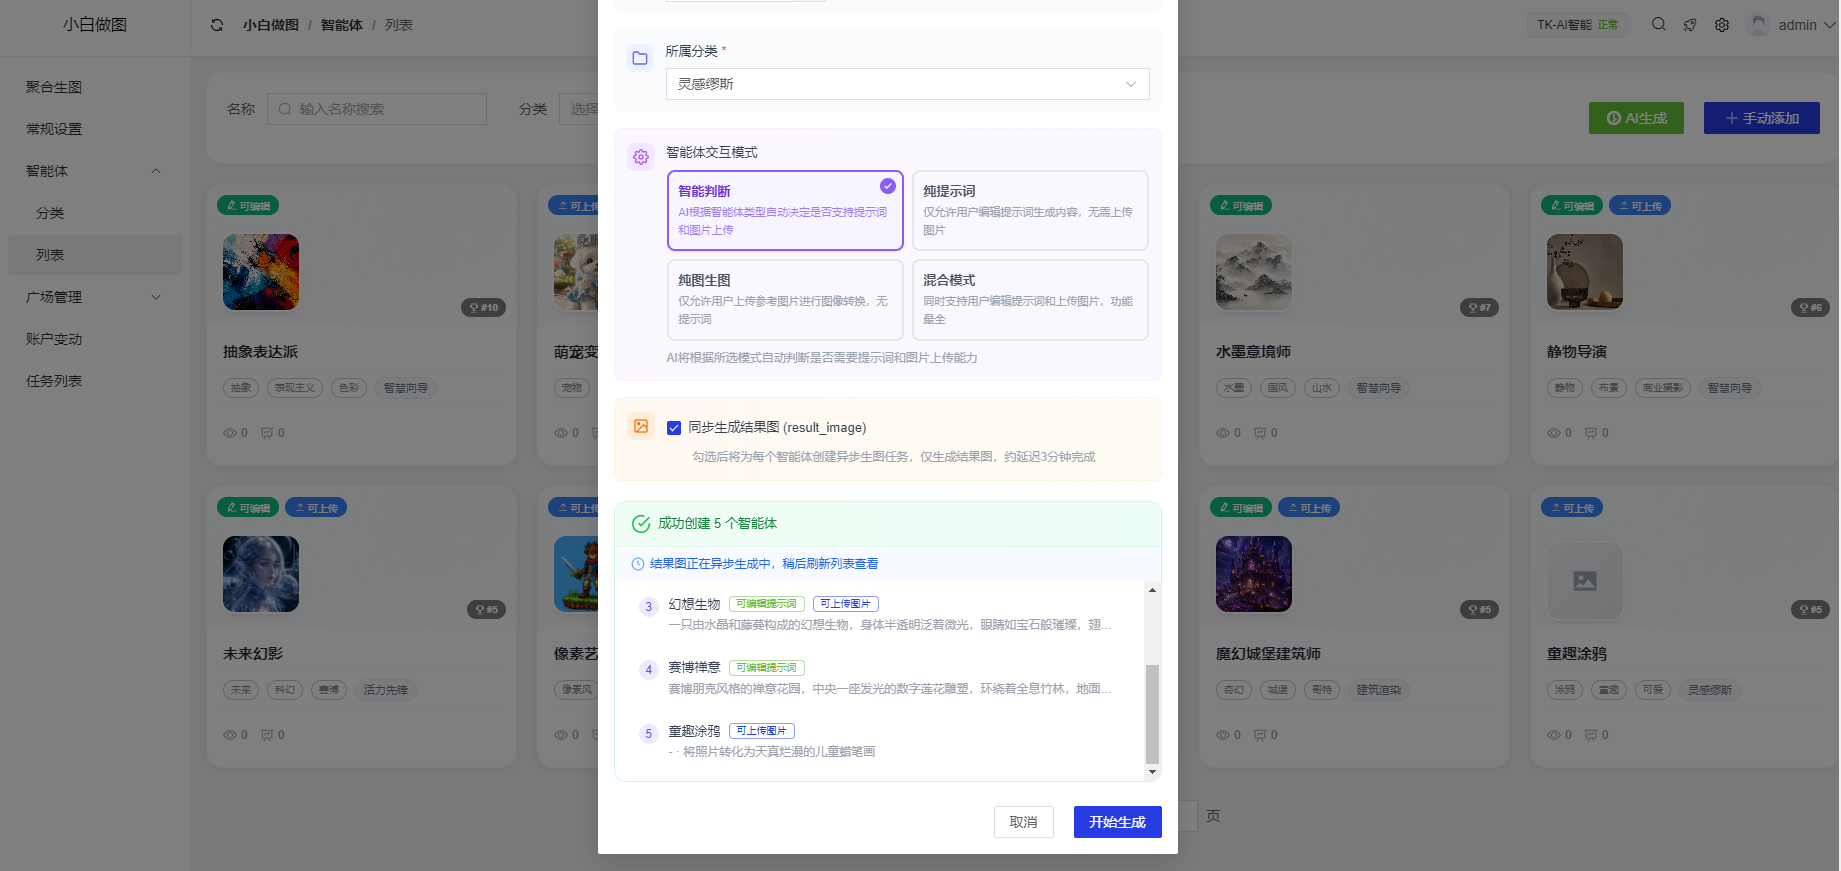Click comment icon on 静物导演 card
1841x871 pixels.
click(1591, 433)
